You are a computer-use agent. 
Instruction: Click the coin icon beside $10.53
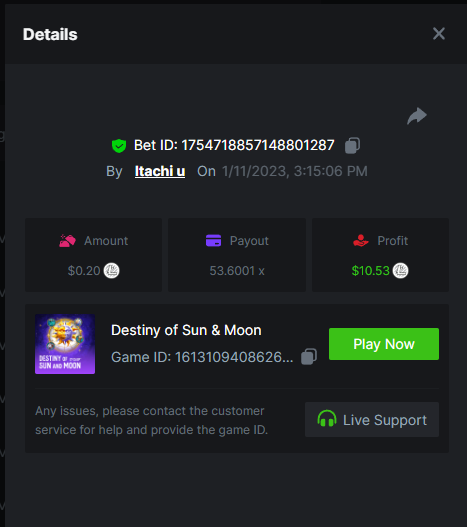400,271
